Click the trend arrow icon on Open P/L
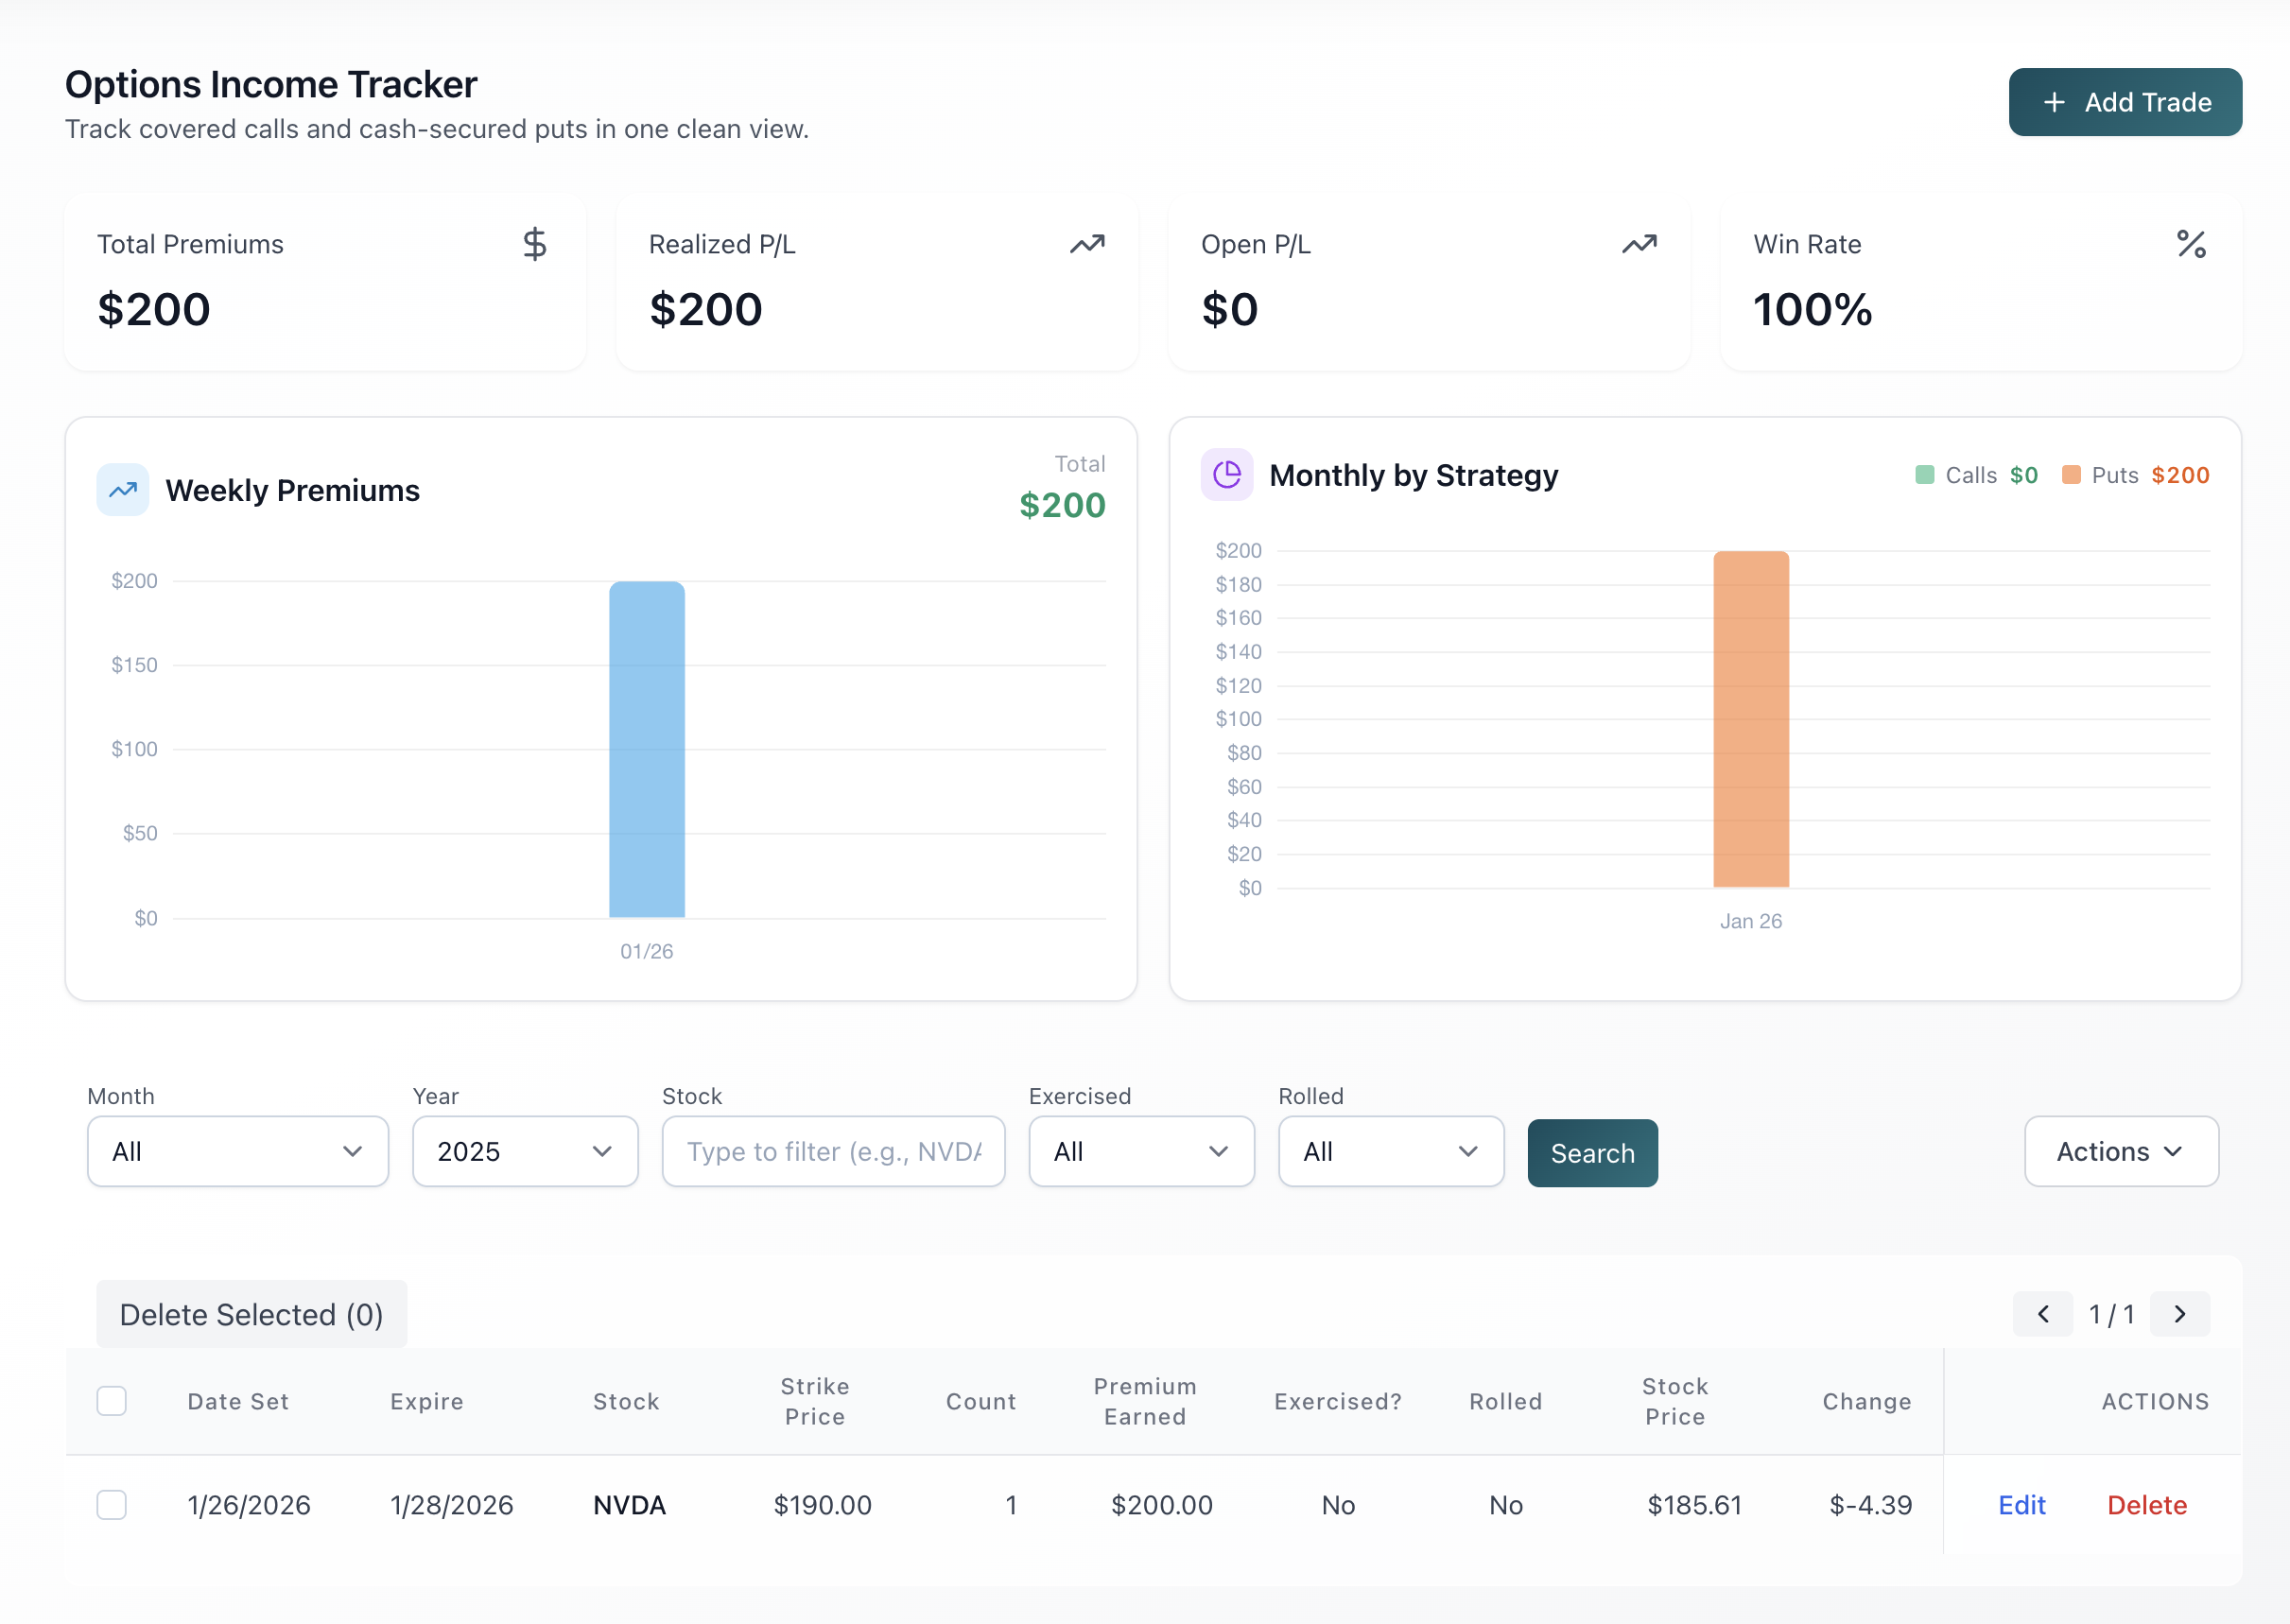2290x1624 pixels. (1639, 244)
